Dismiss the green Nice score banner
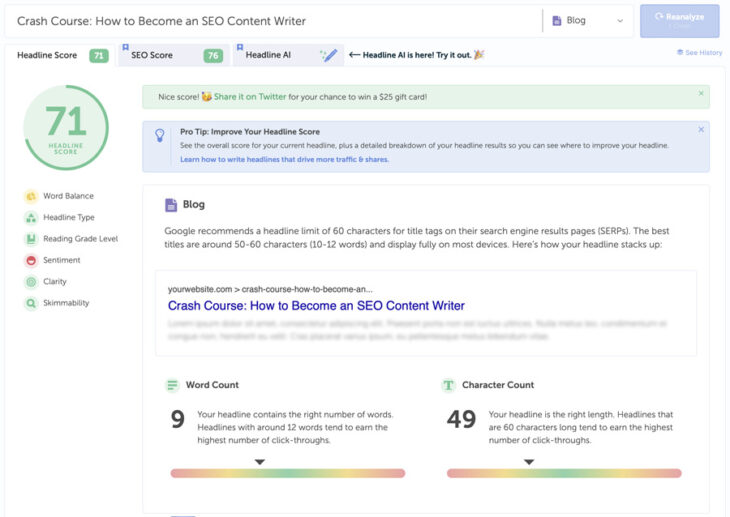The width and height of the screenshot is (730, 517). pyautogui.click(x=701, y=93)
